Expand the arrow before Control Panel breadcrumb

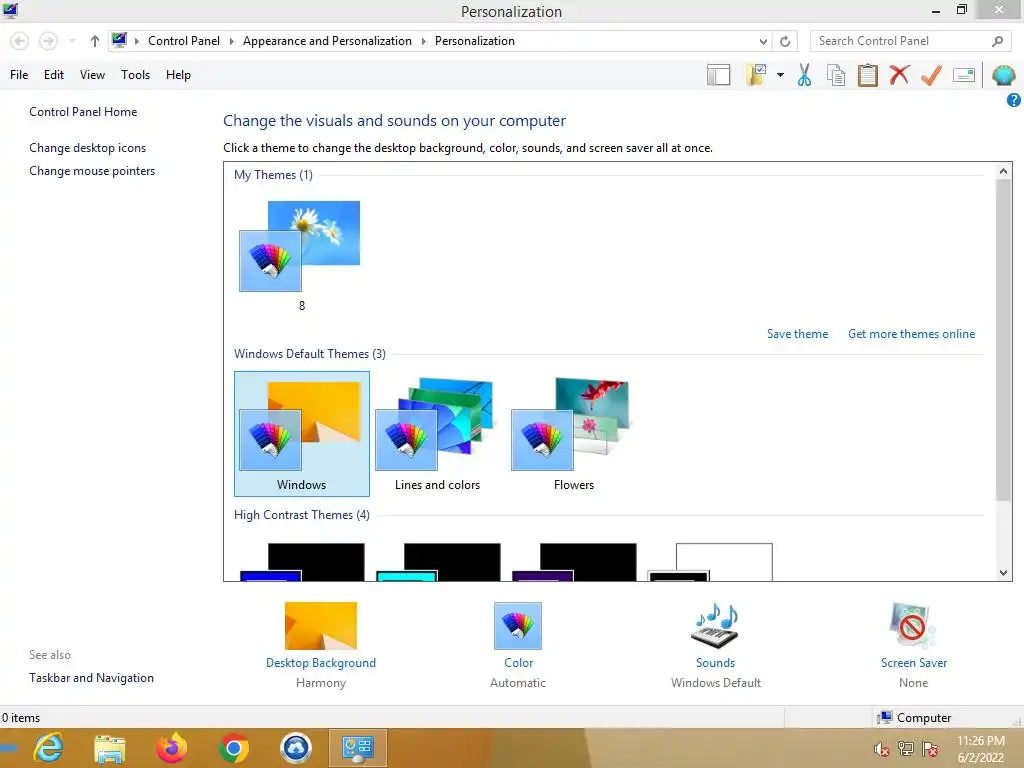(136, 41)
